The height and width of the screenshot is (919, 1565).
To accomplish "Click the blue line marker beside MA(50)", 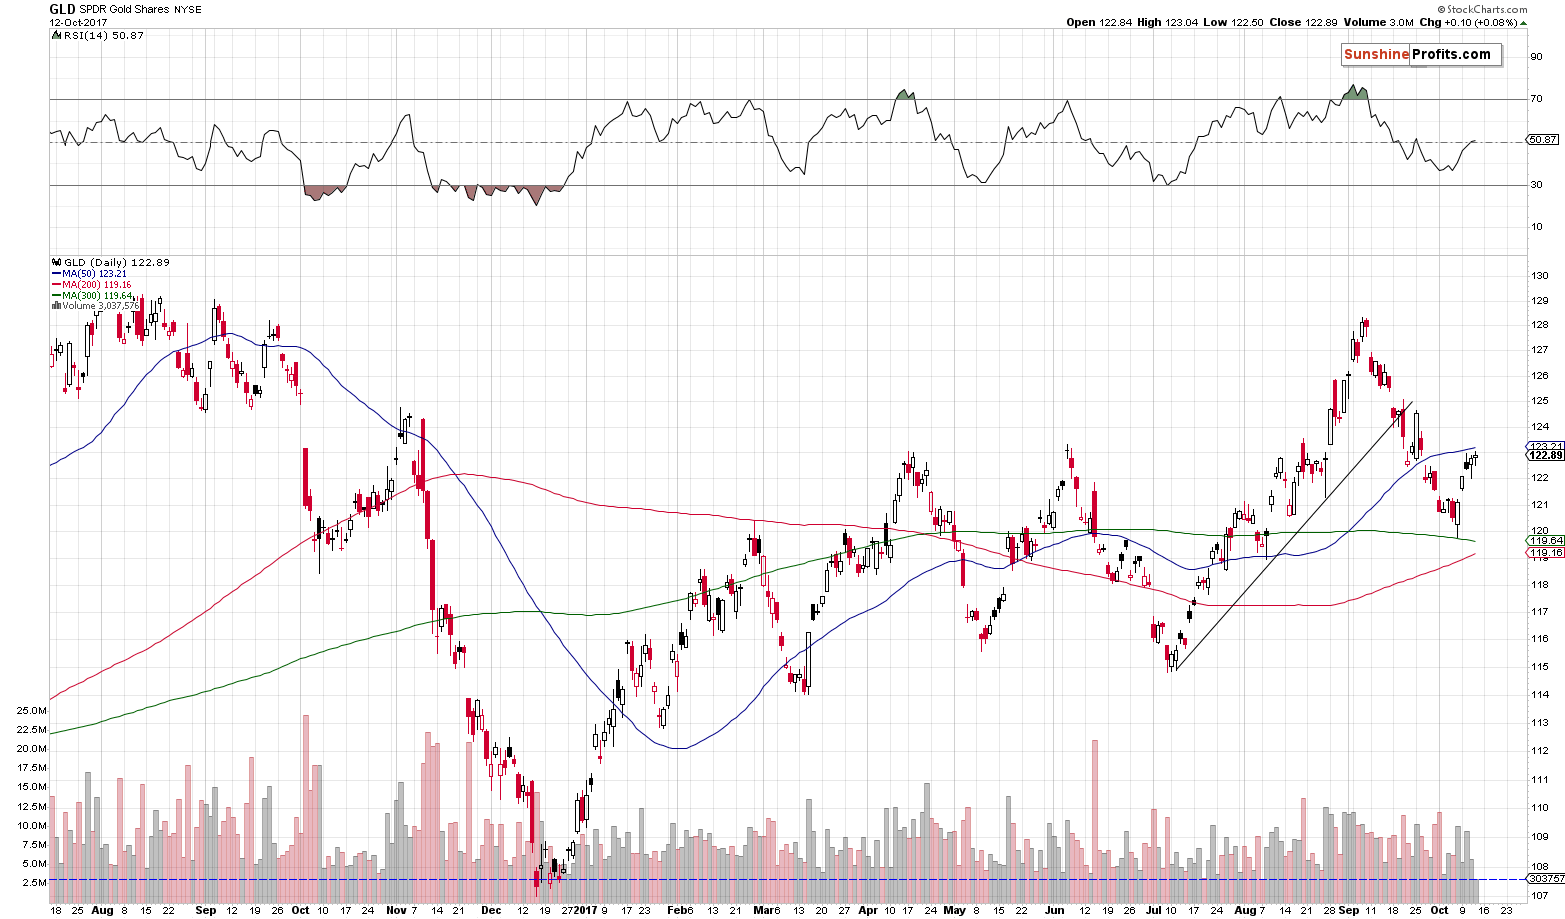I will click(x=56, y=273).
